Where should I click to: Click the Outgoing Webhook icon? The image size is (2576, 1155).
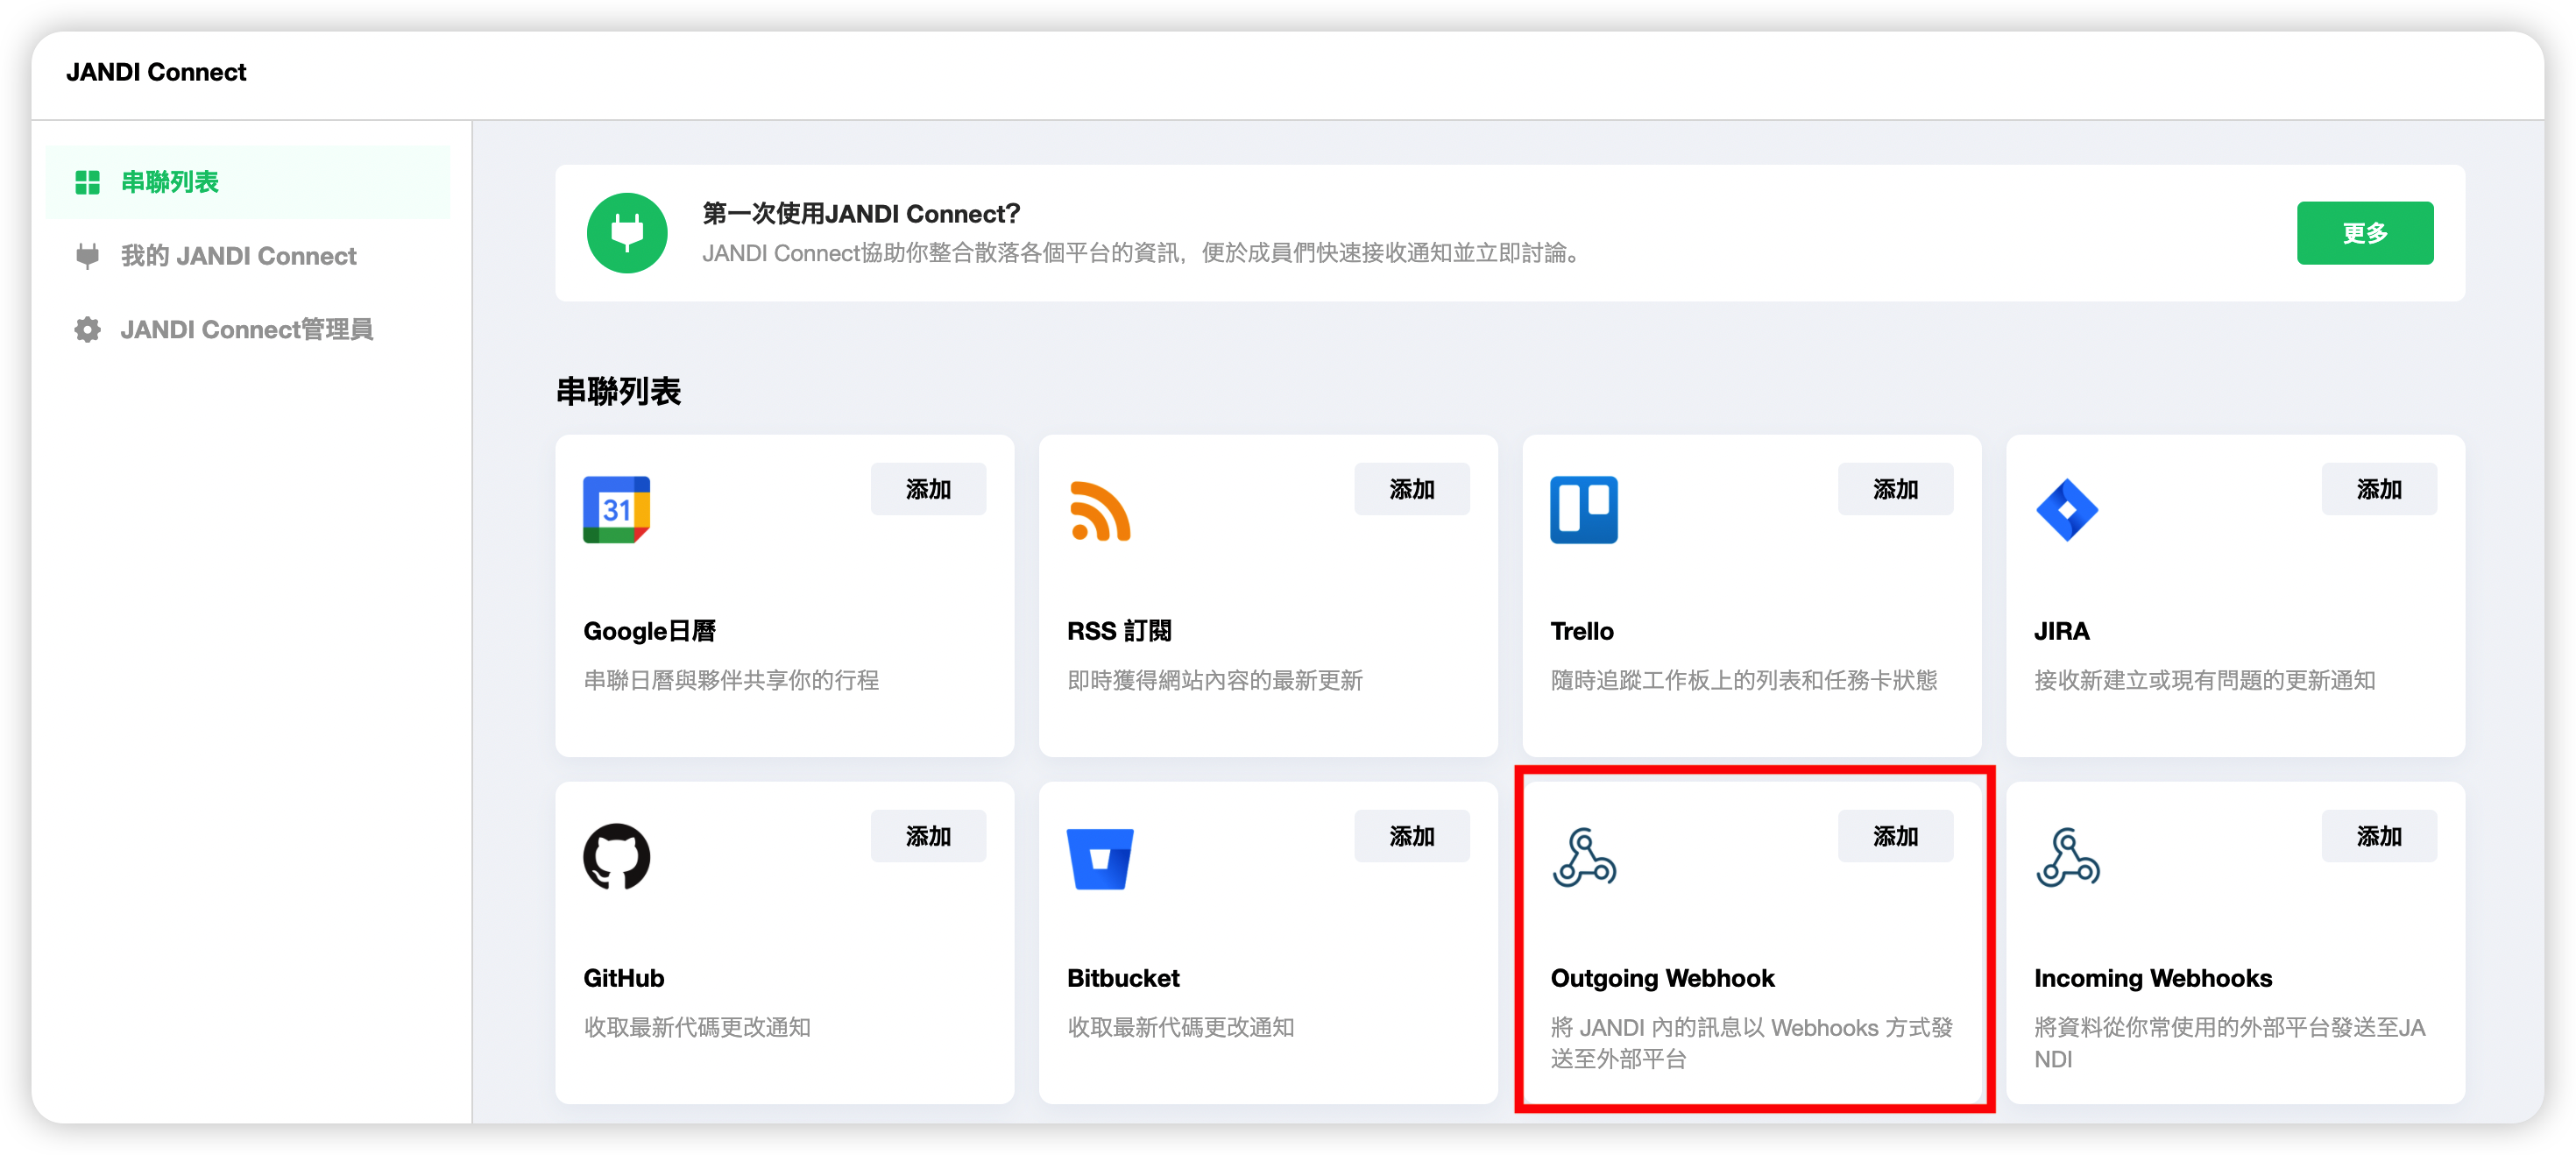[1583, 857]
